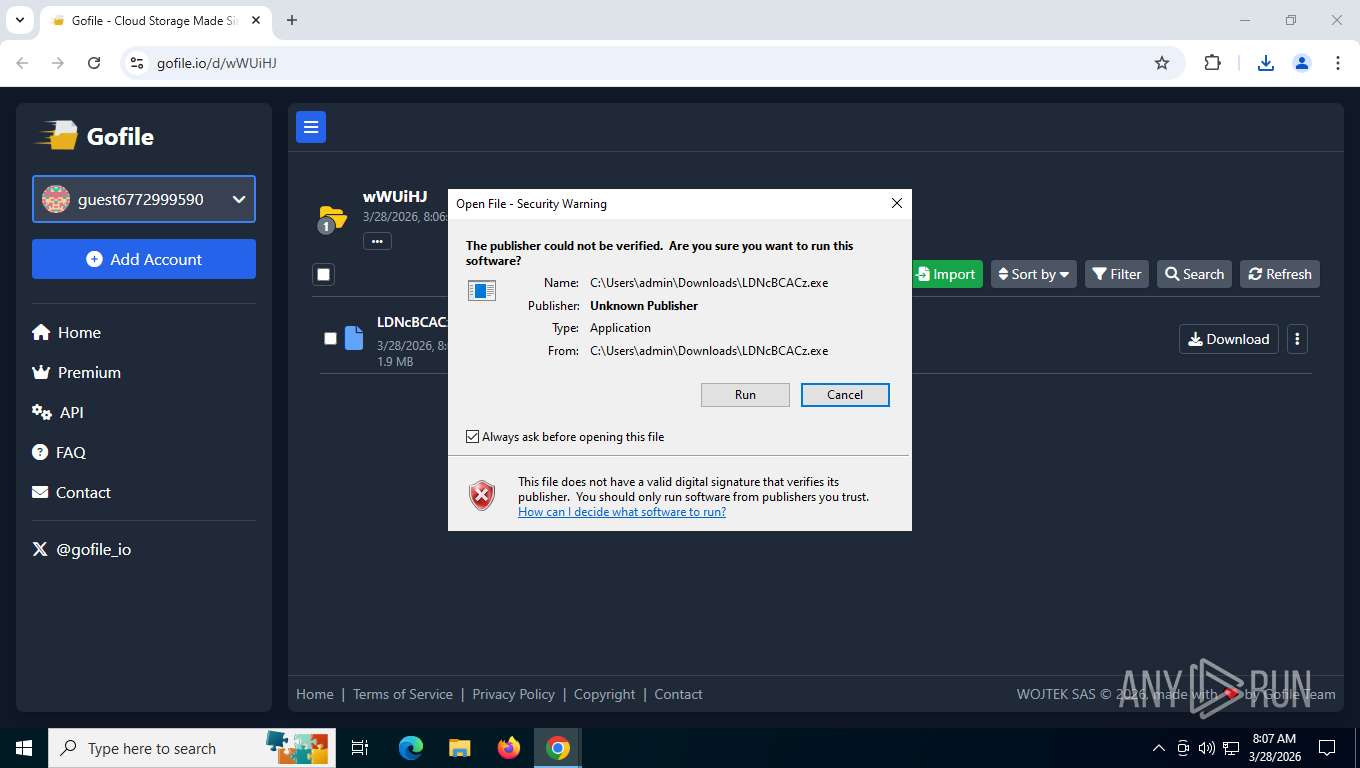This screenshot has width=1360, height=768.
Task: Download the LDNcBCACz file
Action: (x=1229, y=339)
